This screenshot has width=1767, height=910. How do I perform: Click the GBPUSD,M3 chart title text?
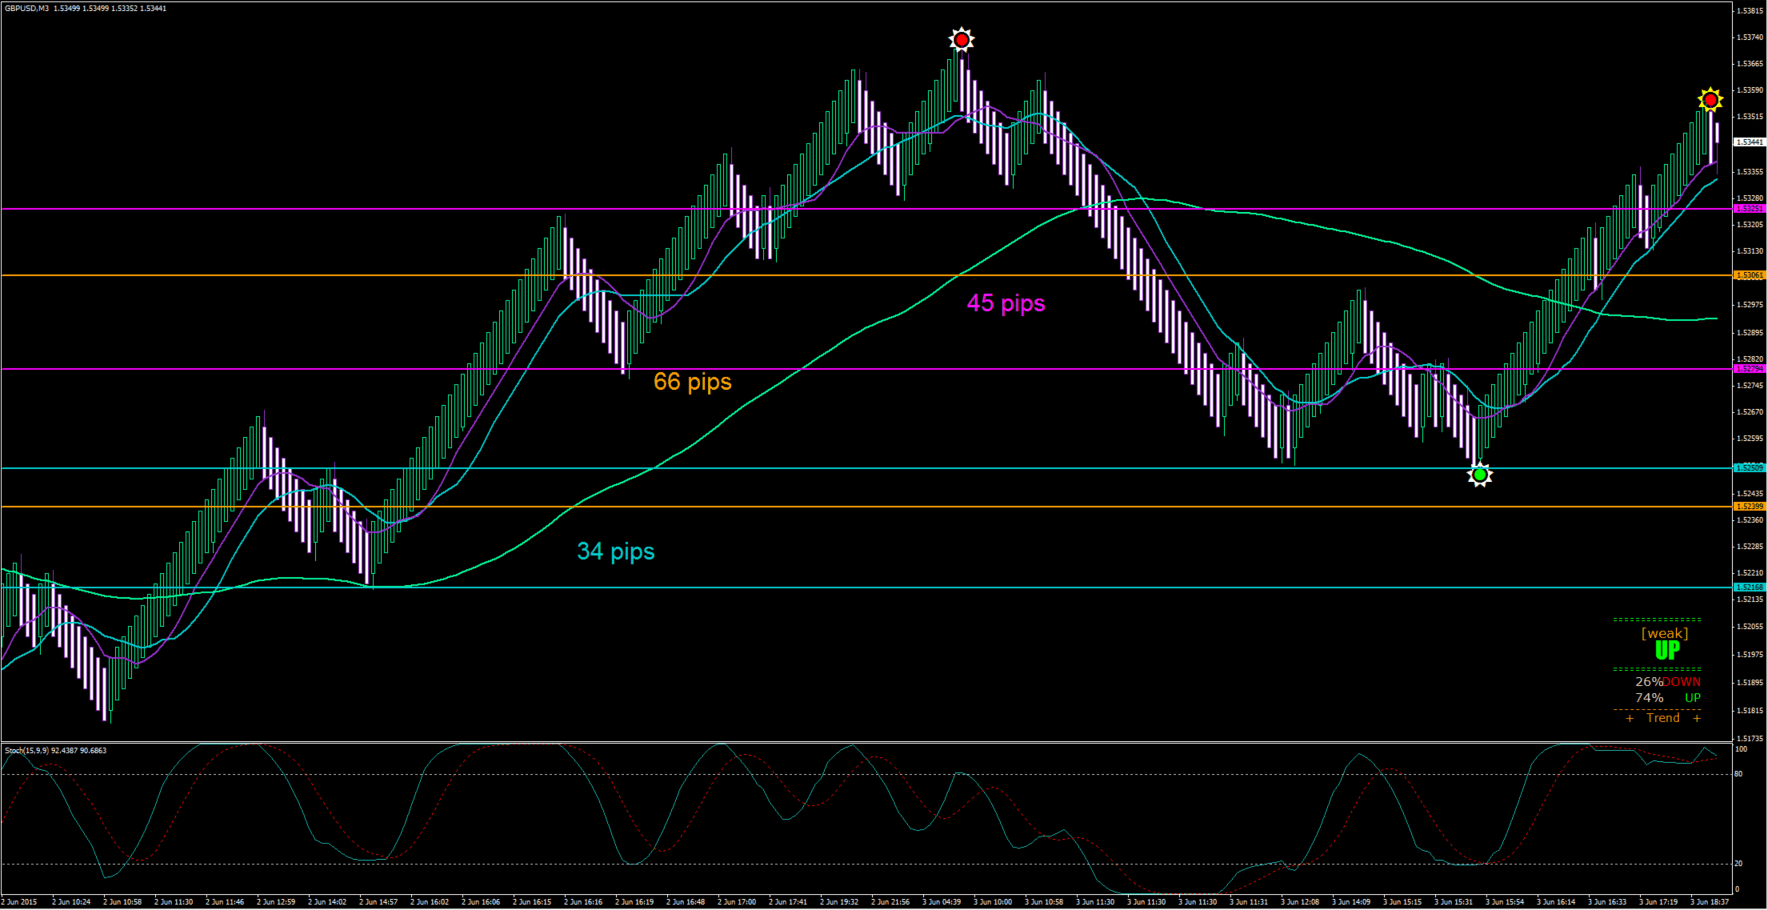27,8
